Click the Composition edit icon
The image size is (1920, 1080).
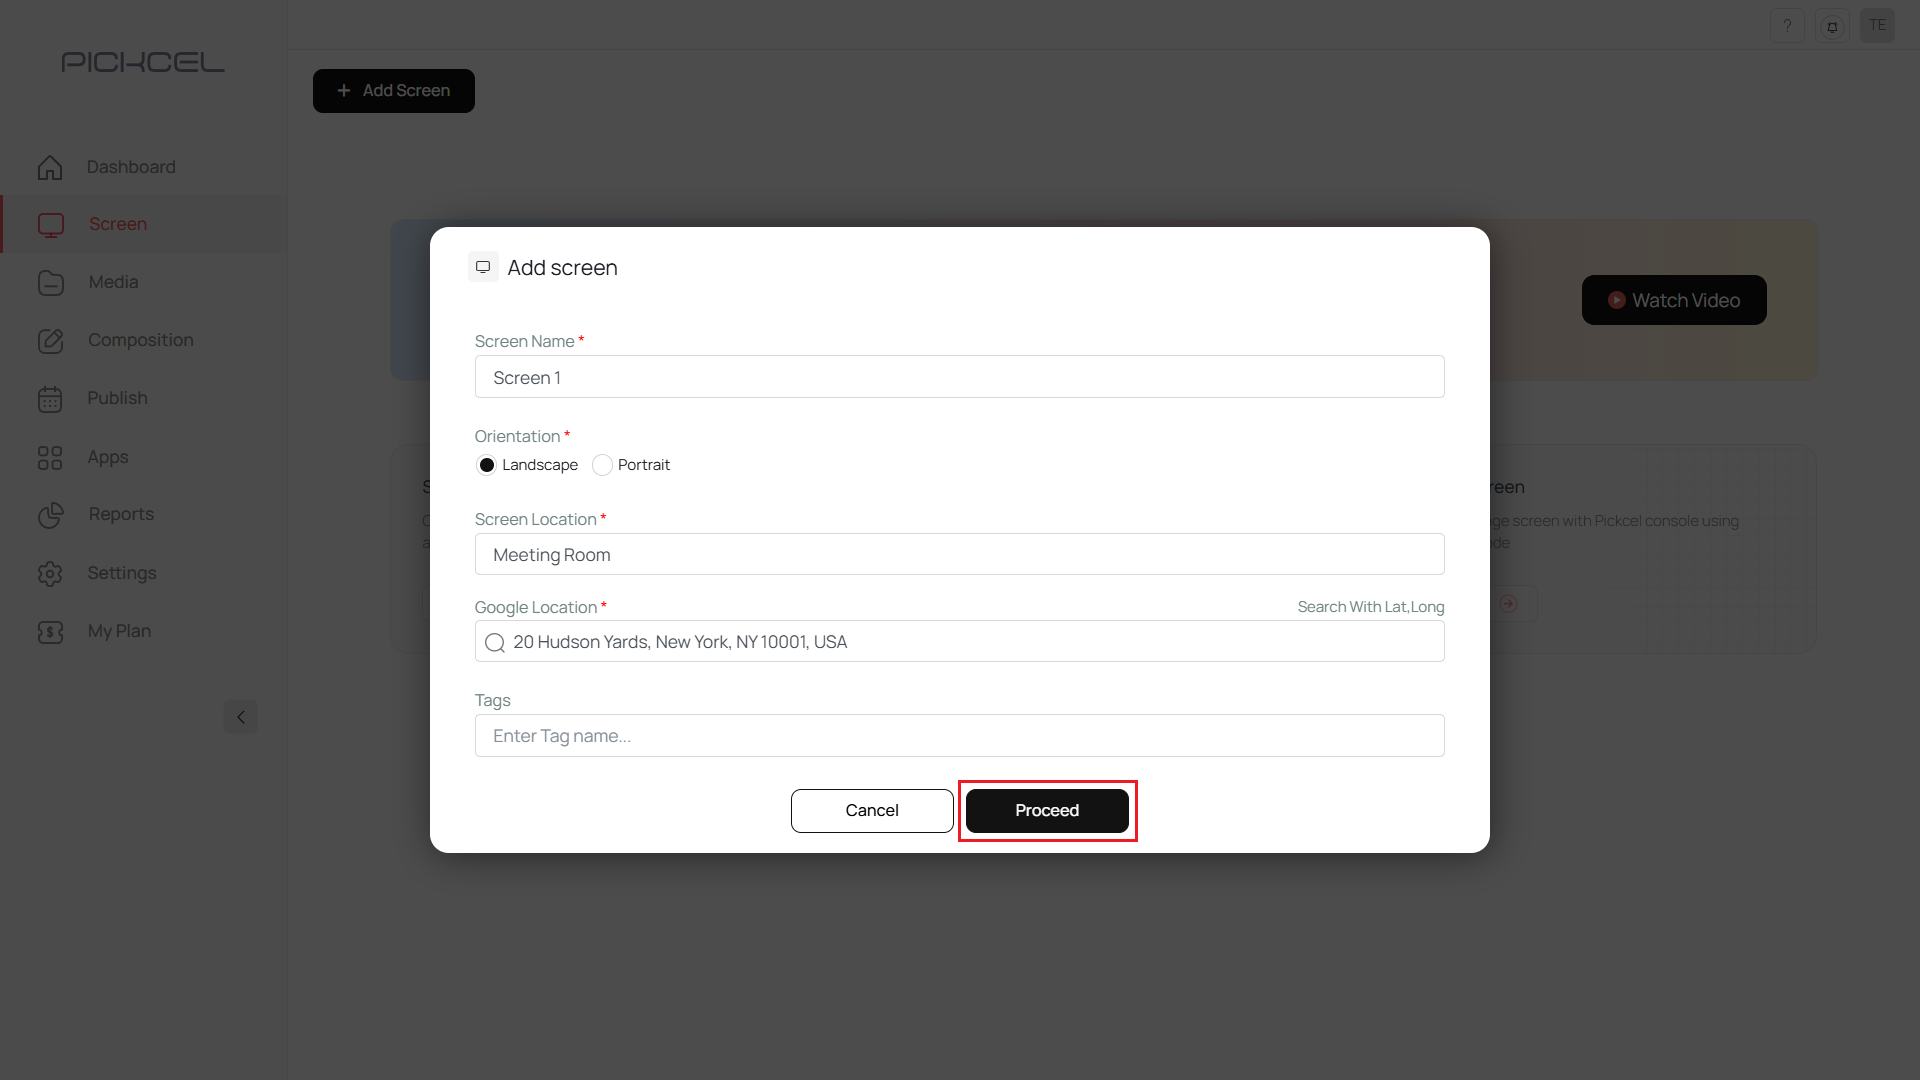click(x=50, y=341)
